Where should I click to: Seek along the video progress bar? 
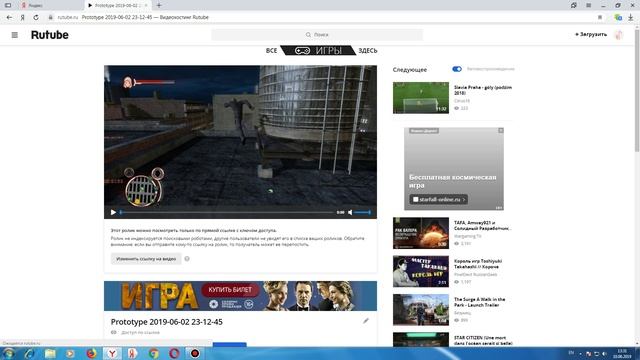[x=227, y=212]
